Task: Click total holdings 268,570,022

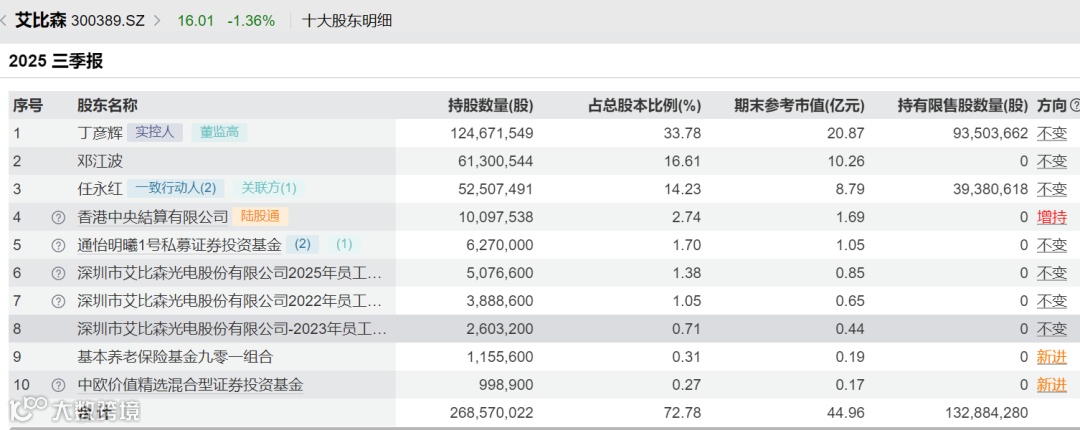Action: 490,413
